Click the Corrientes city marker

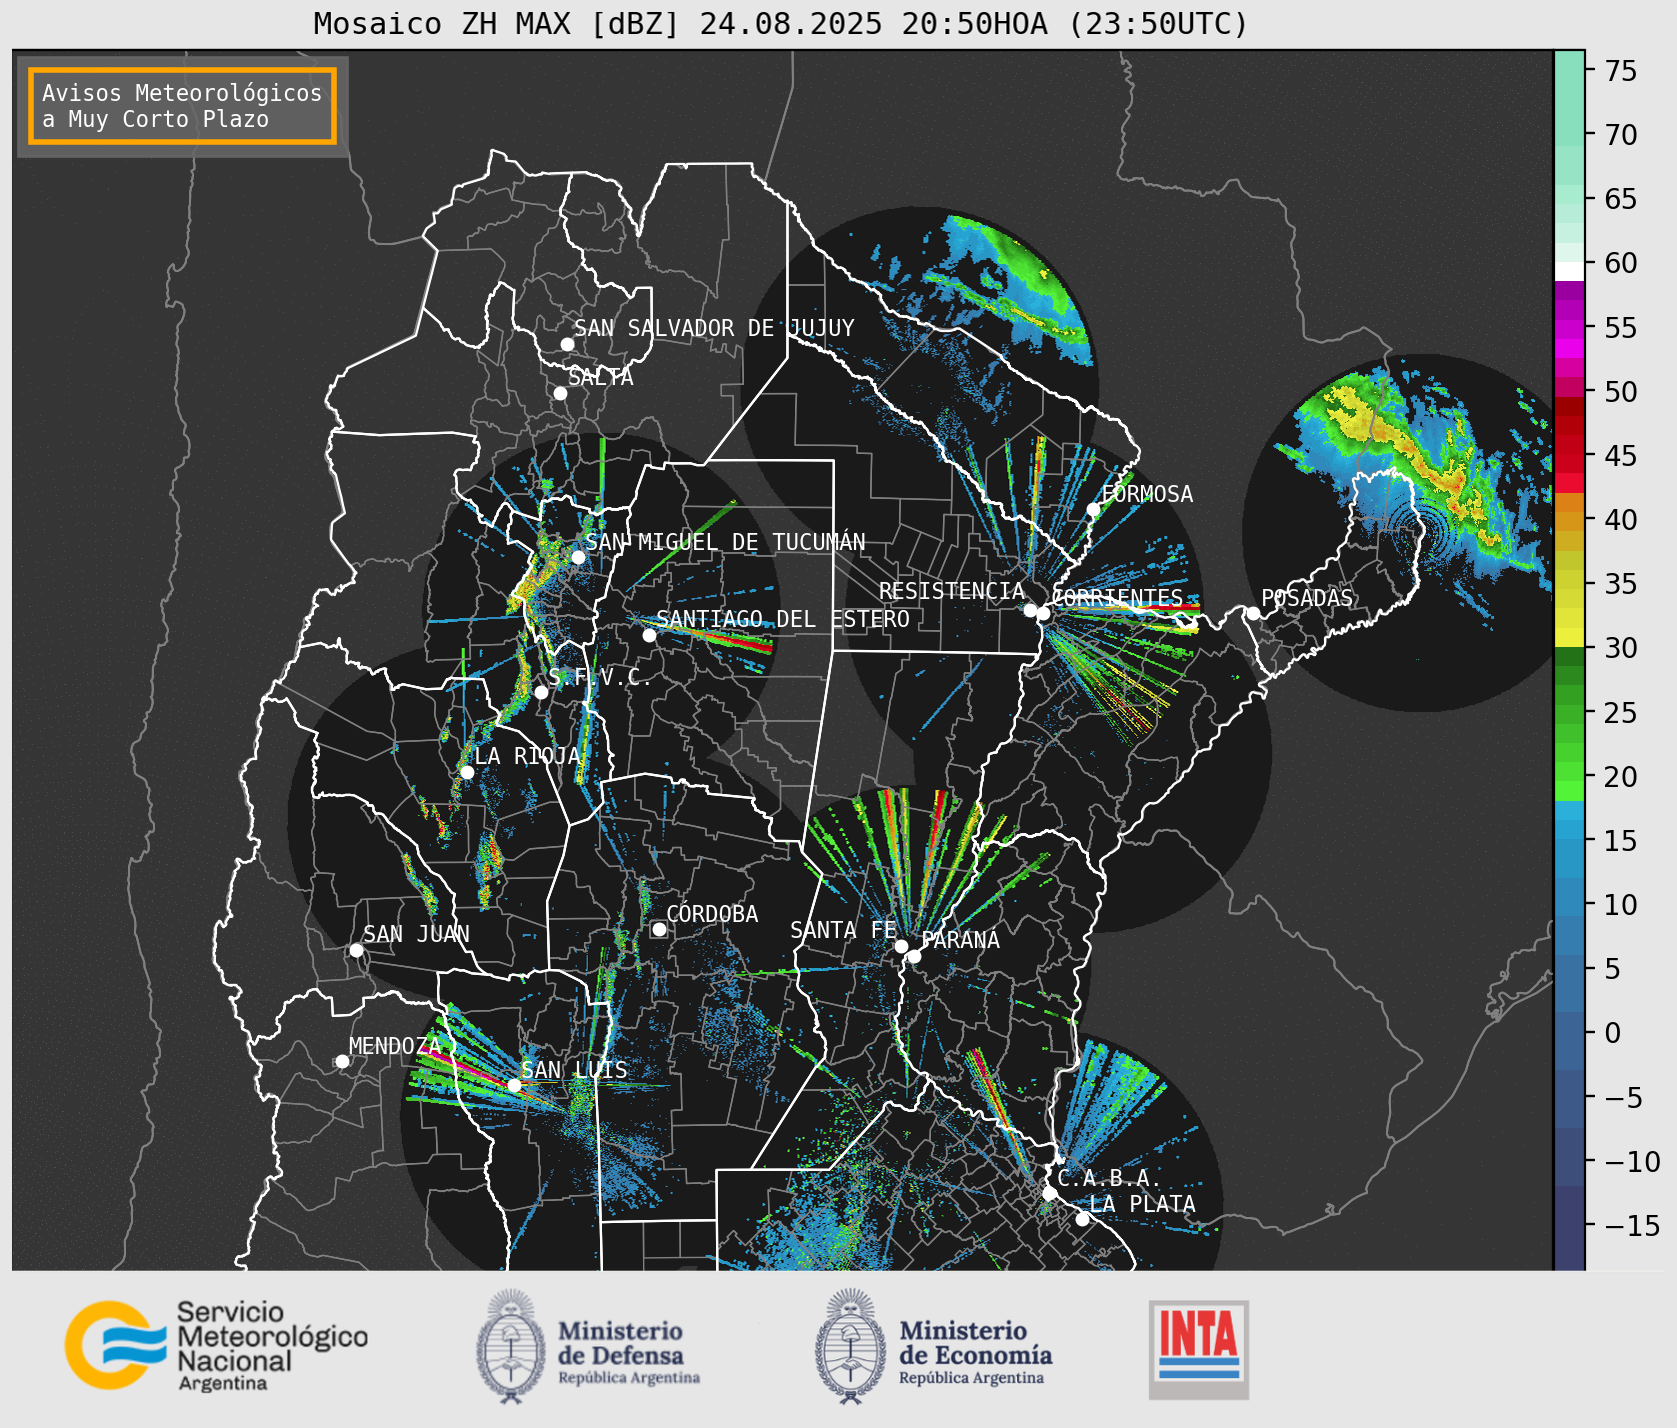[1043, 613]
